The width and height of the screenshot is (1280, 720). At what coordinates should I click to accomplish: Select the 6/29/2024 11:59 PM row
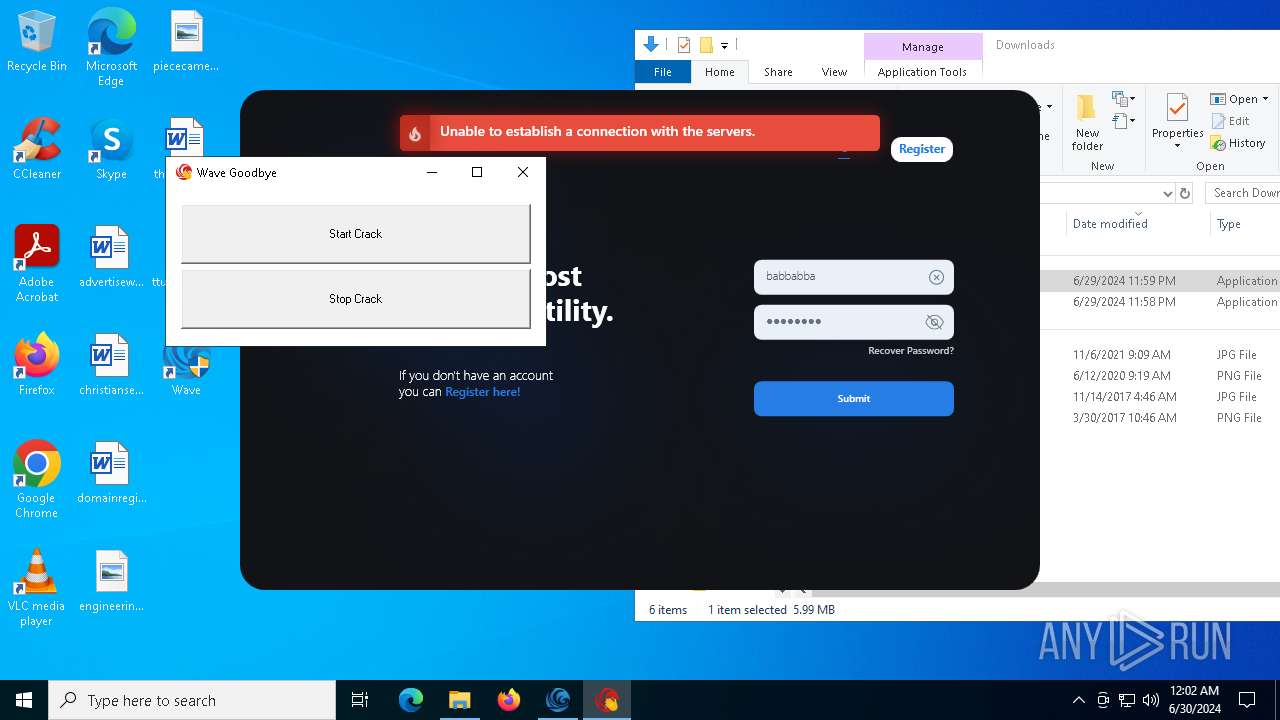(x=1160, y=281)
